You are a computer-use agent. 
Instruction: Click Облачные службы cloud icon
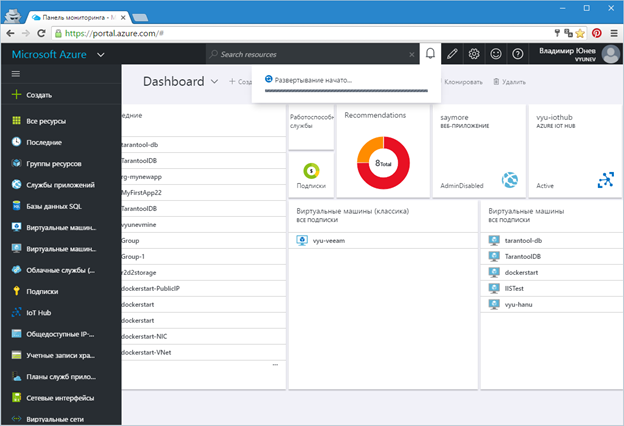coord(16,270)
